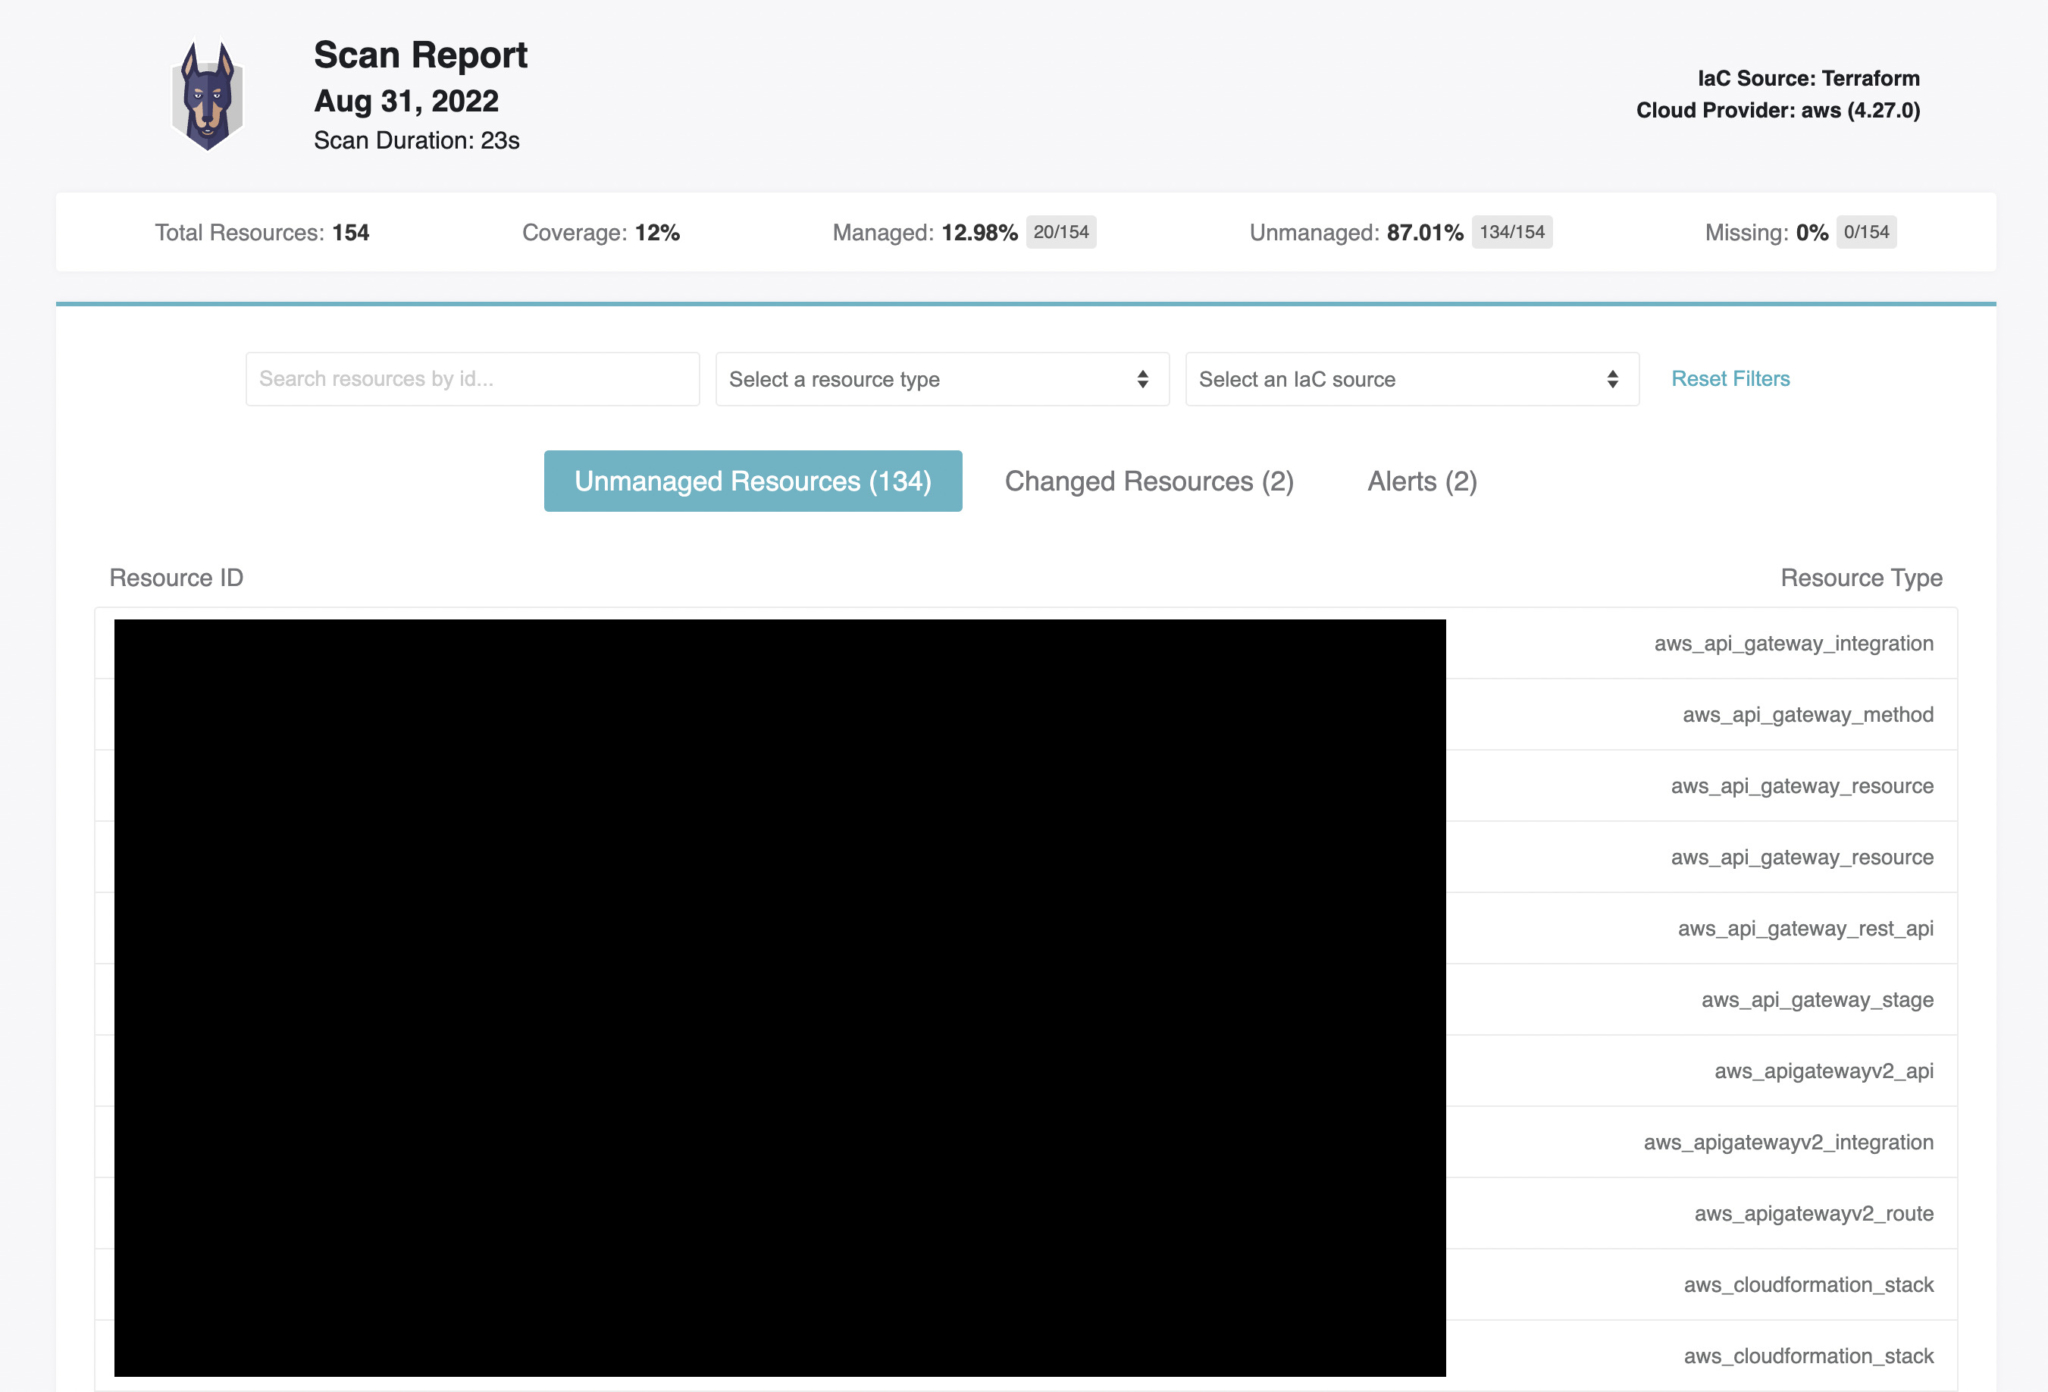Click the 134/154 unmanaged badge
The image size is (2048, 1392).
click(x=1511, y=232)
